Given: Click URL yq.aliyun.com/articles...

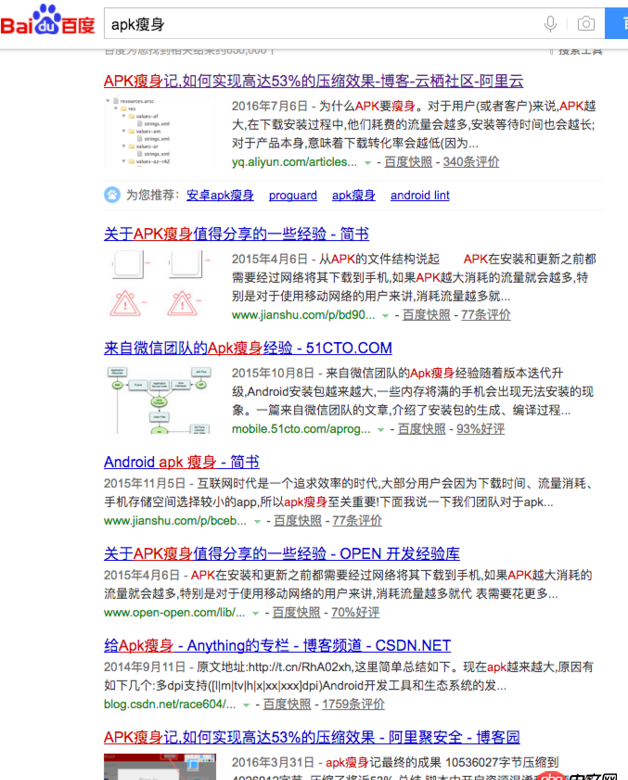Looking at the screenshot, I should click(294, 162).
